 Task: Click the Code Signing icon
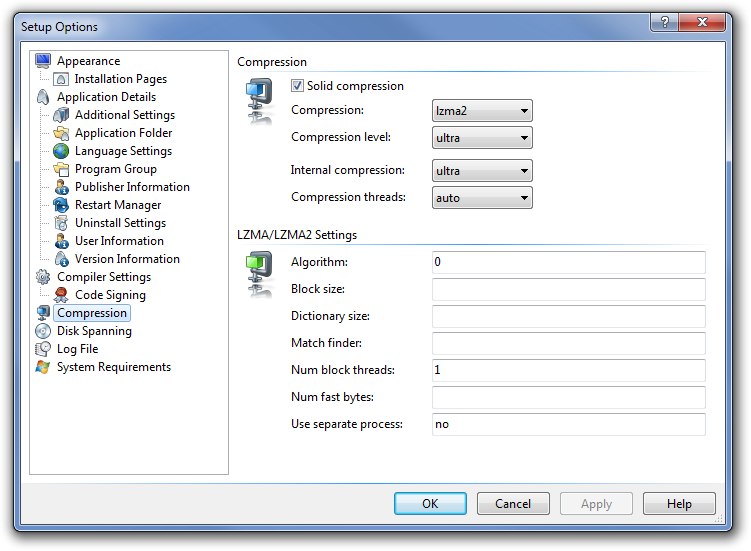point(61,295)
